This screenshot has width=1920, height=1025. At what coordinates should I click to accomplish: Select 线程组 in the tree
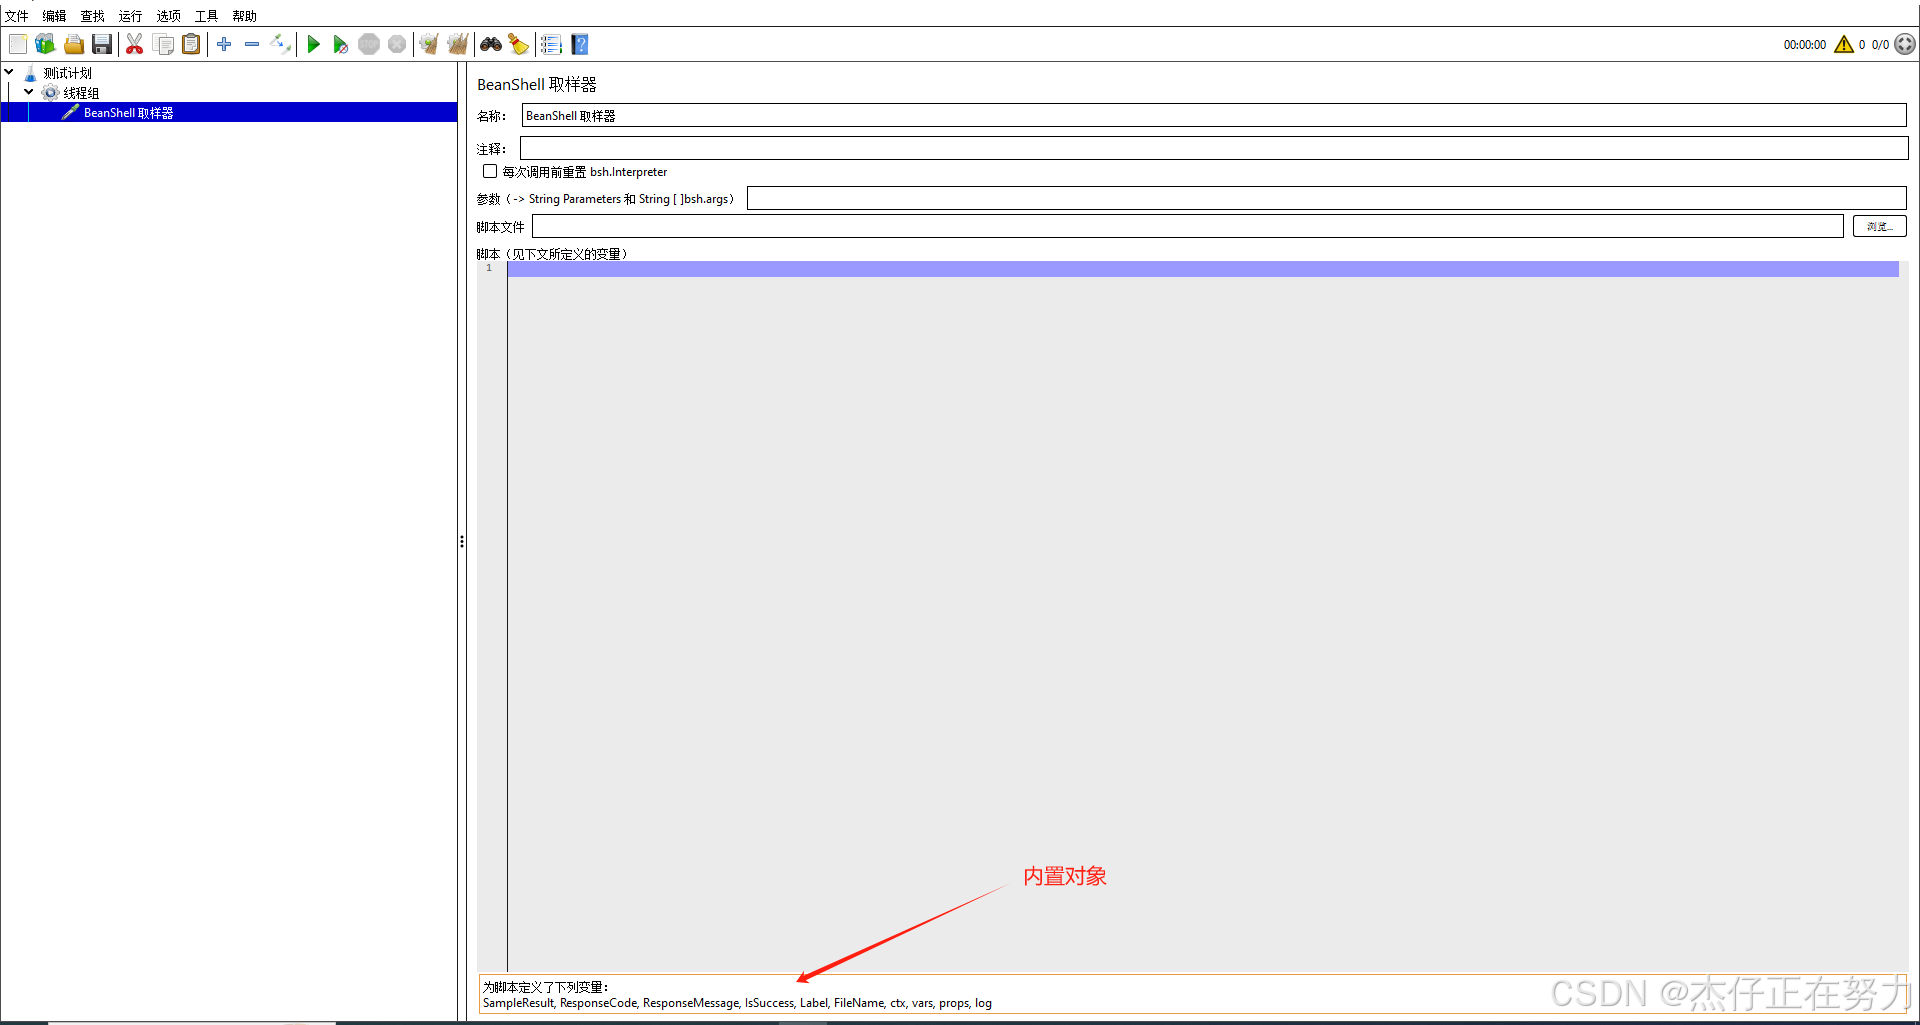tap(81, 93)
